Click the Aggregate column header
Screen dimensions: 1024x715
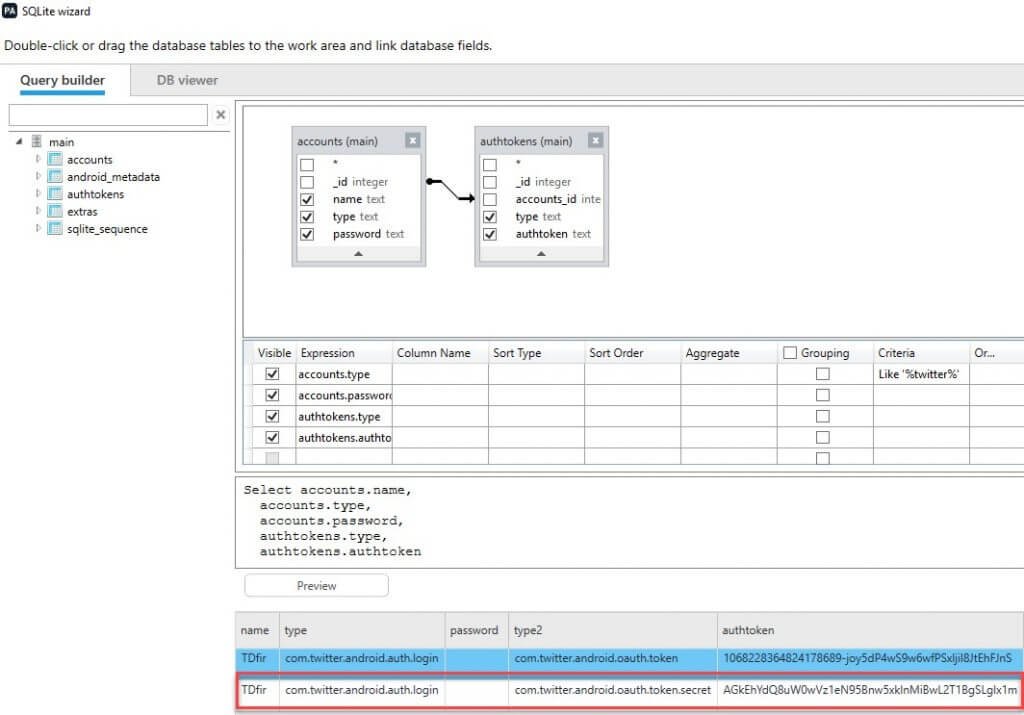[729, 353]
